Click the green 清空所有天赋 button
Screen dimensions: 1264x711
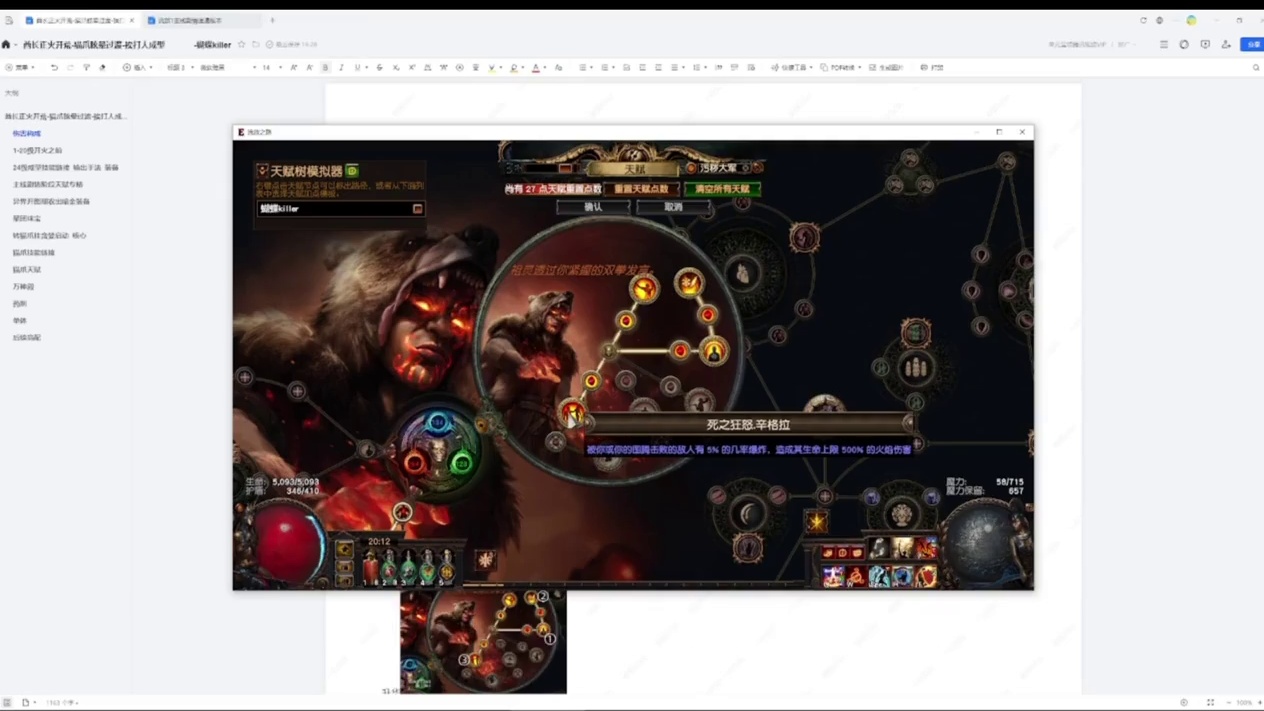722,189
